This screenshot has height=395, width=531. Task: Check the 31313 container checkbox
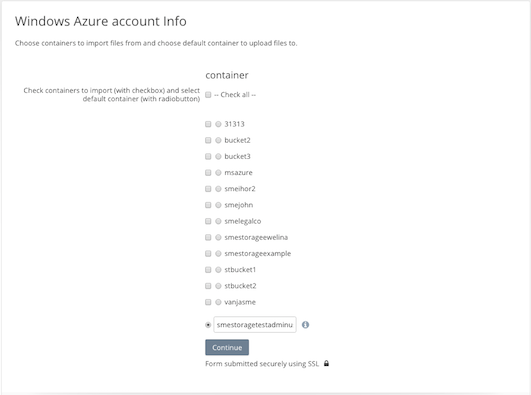pos(208,124)
